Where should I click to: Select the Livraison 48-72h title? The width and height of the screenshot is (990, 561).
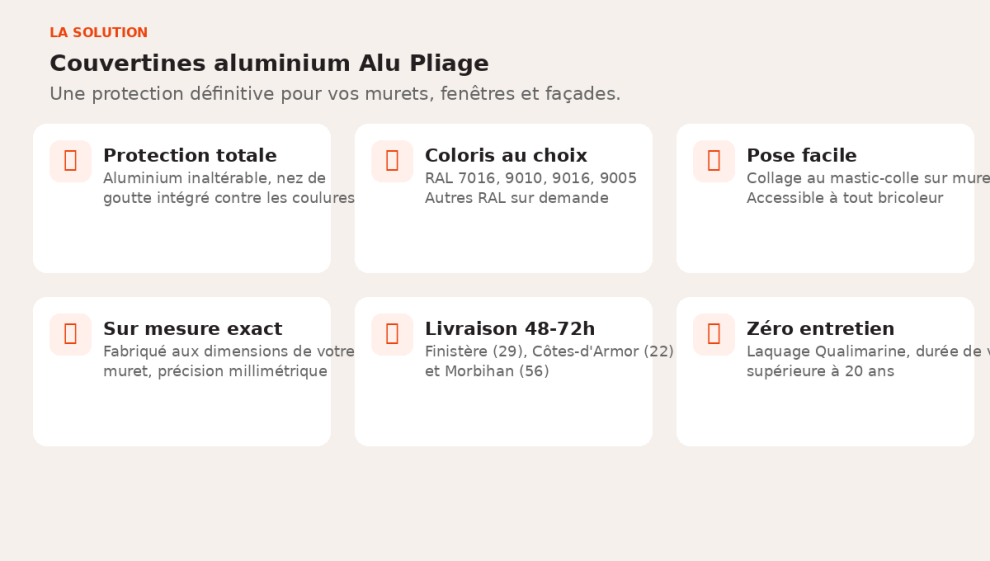510,329
